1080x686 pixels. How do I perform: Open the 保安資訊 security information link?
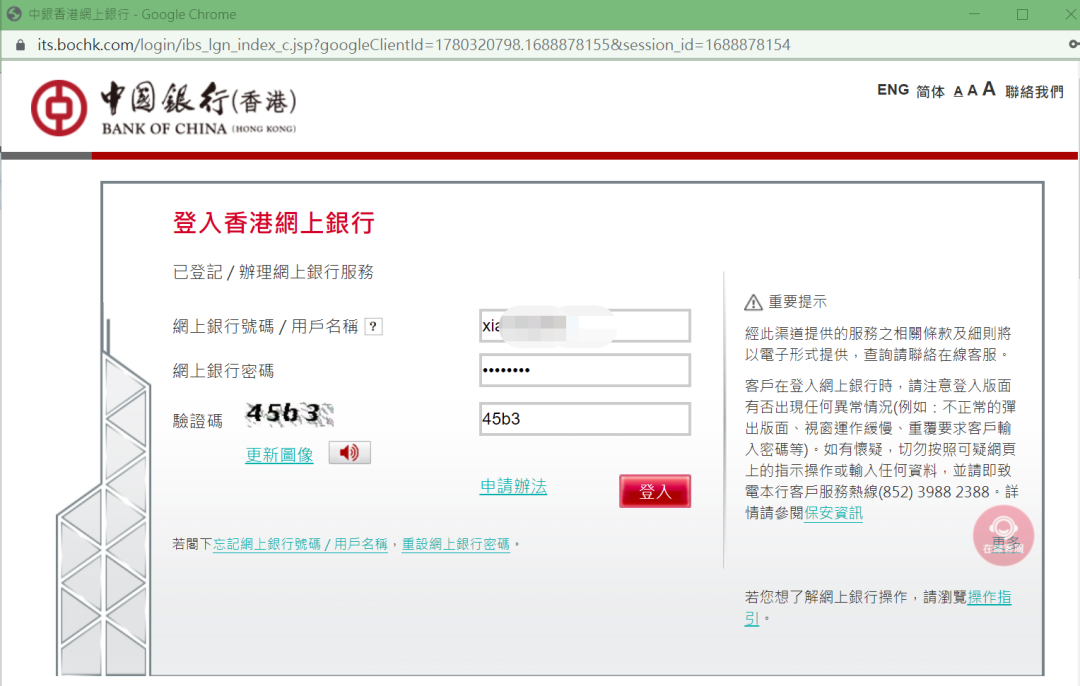tap(833, 513)
